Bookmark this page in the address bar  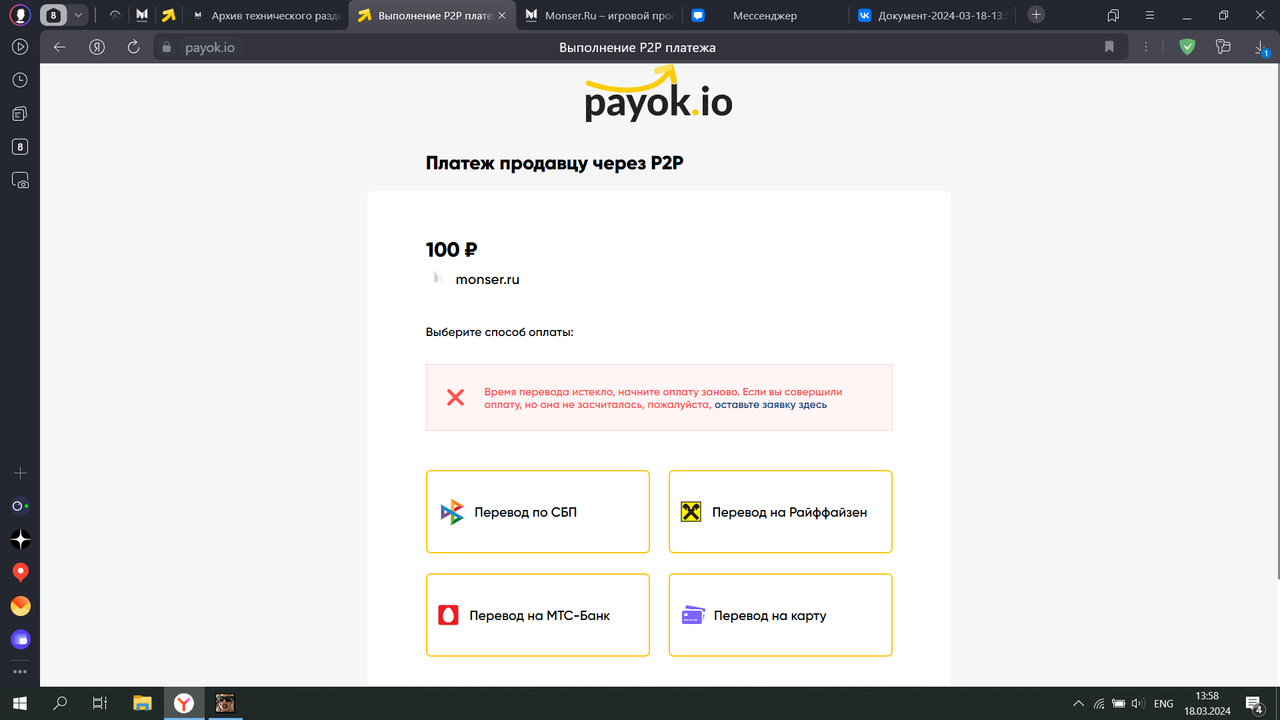click(1109, 47)
